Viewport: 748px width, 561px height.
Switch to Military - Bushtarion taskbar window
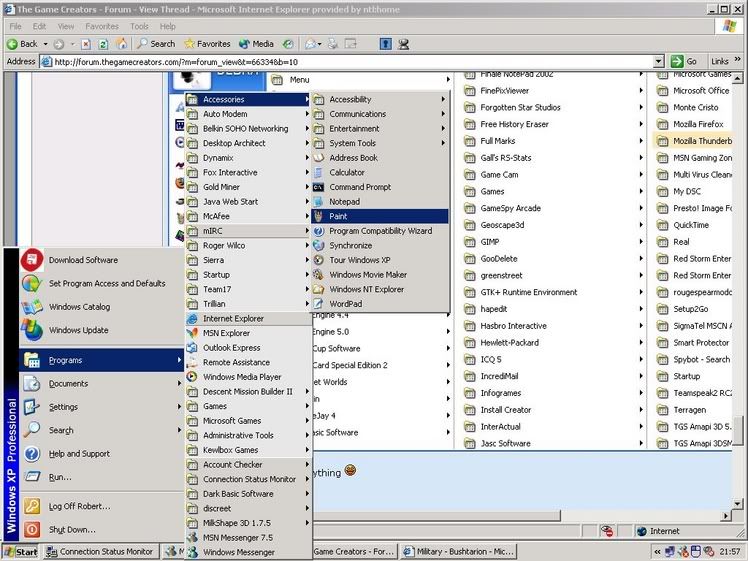click(459, 551)
